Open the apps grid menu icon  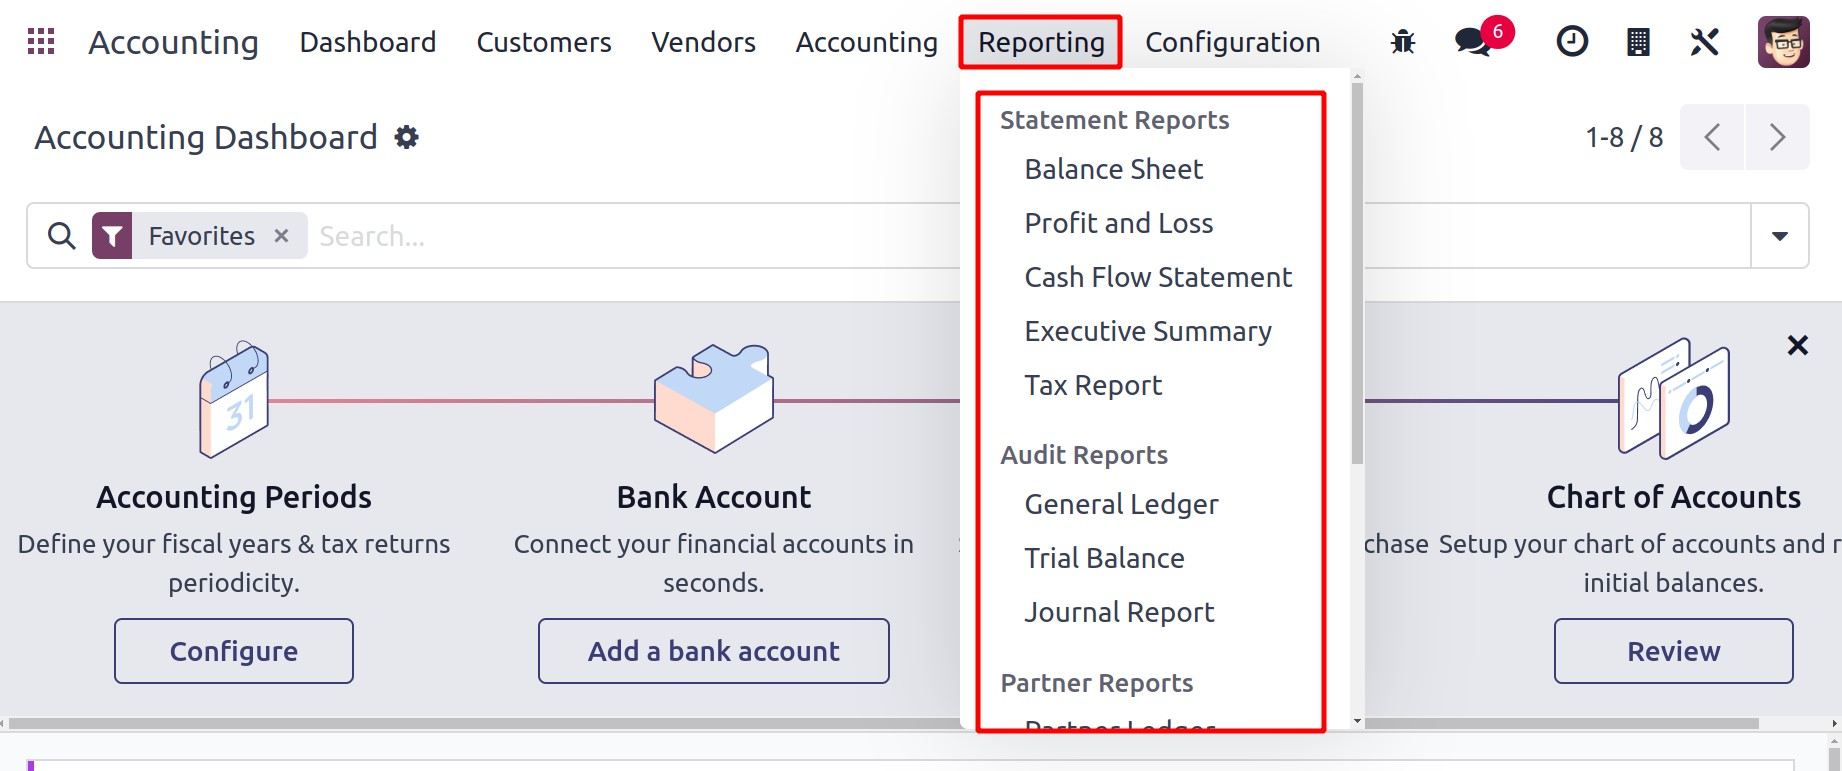pos(41,42)
